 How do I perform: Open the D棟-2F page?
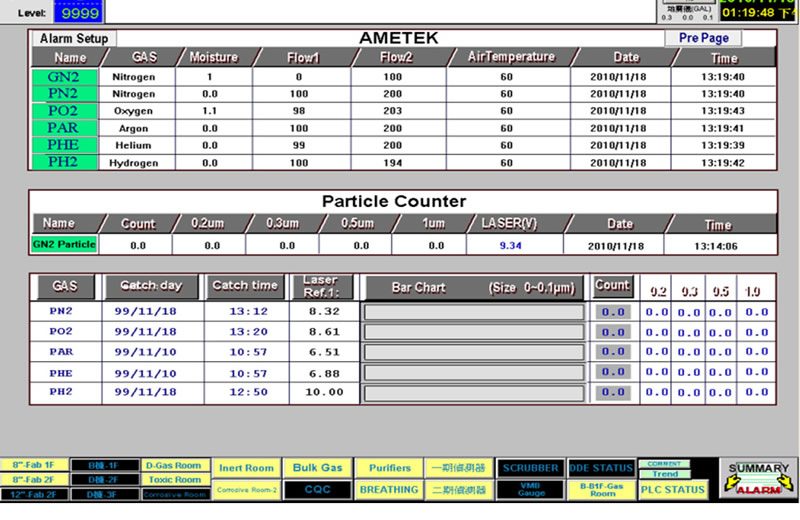(x=104, y=480)
